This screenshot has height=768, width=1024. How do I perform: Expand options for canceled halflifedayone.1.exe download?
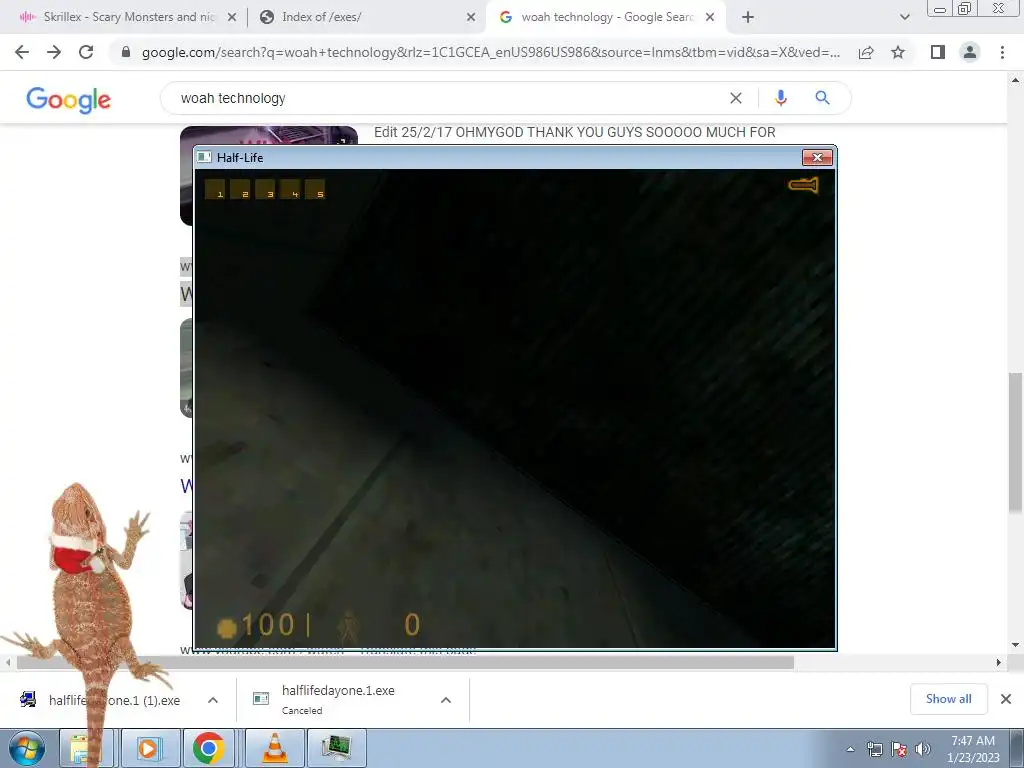pyautogui.click(x=446, y=700)
